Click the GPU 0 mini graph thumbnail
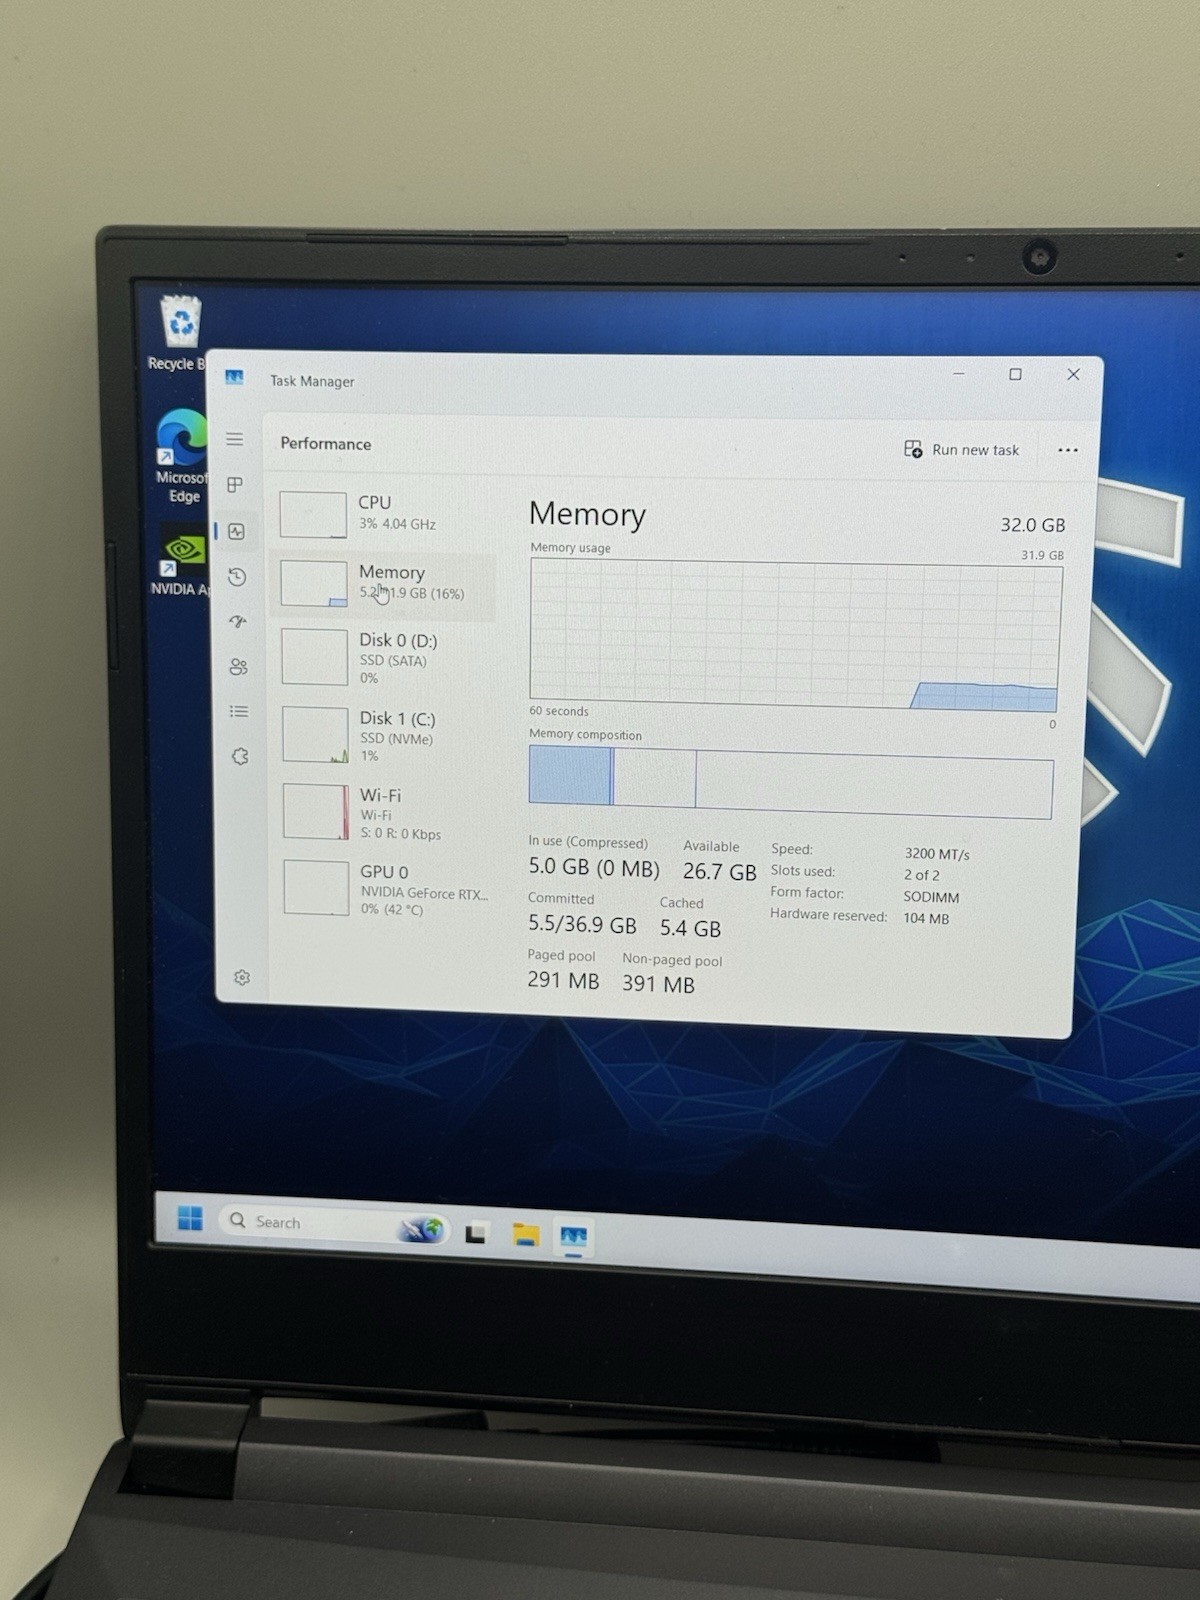 coord(316,887)
